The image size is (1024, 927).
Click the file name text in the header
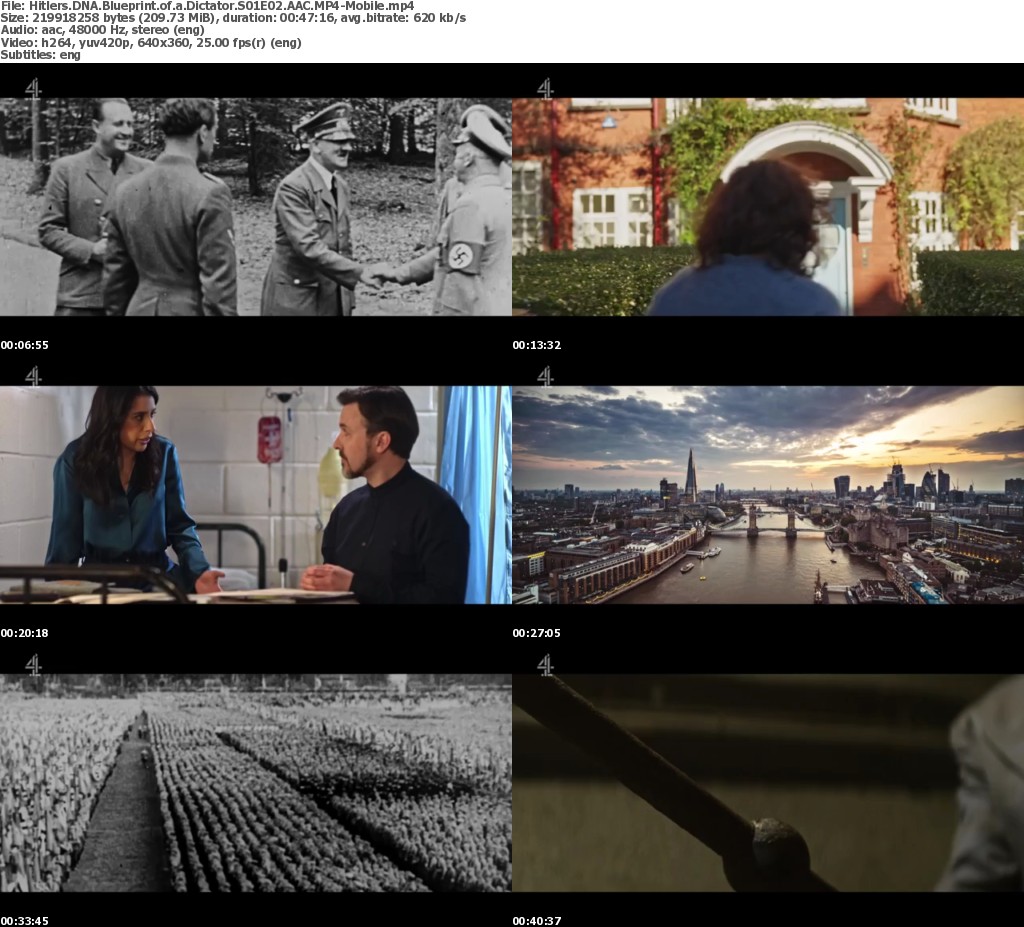click(x=207, y=6)
